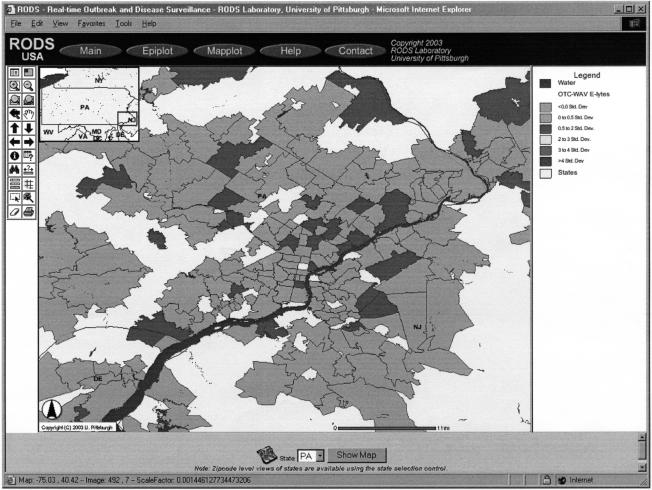
Task: Open the View menu
Action: [x=60, y=24]
